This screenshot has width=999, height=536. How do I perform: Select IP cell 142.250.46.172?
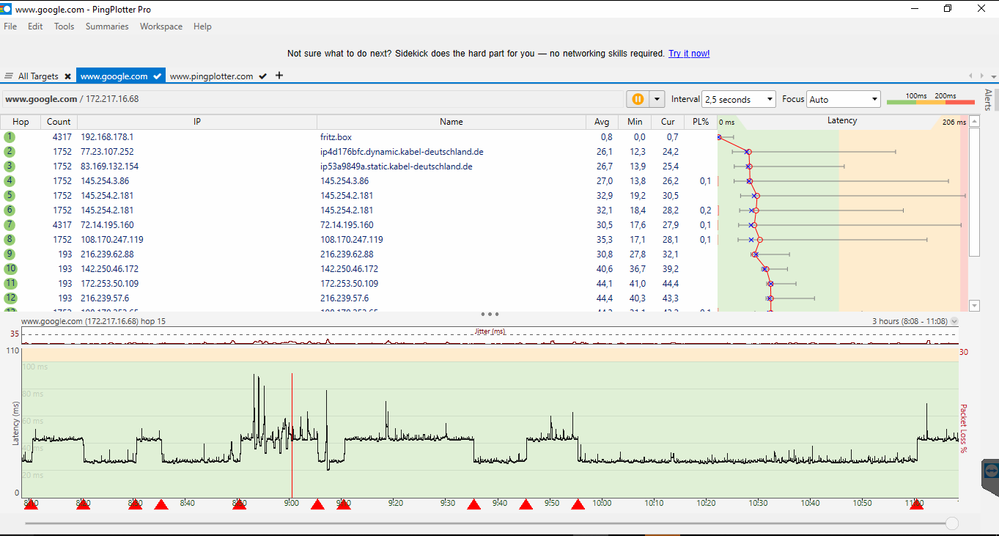click(x=110, y=269)
